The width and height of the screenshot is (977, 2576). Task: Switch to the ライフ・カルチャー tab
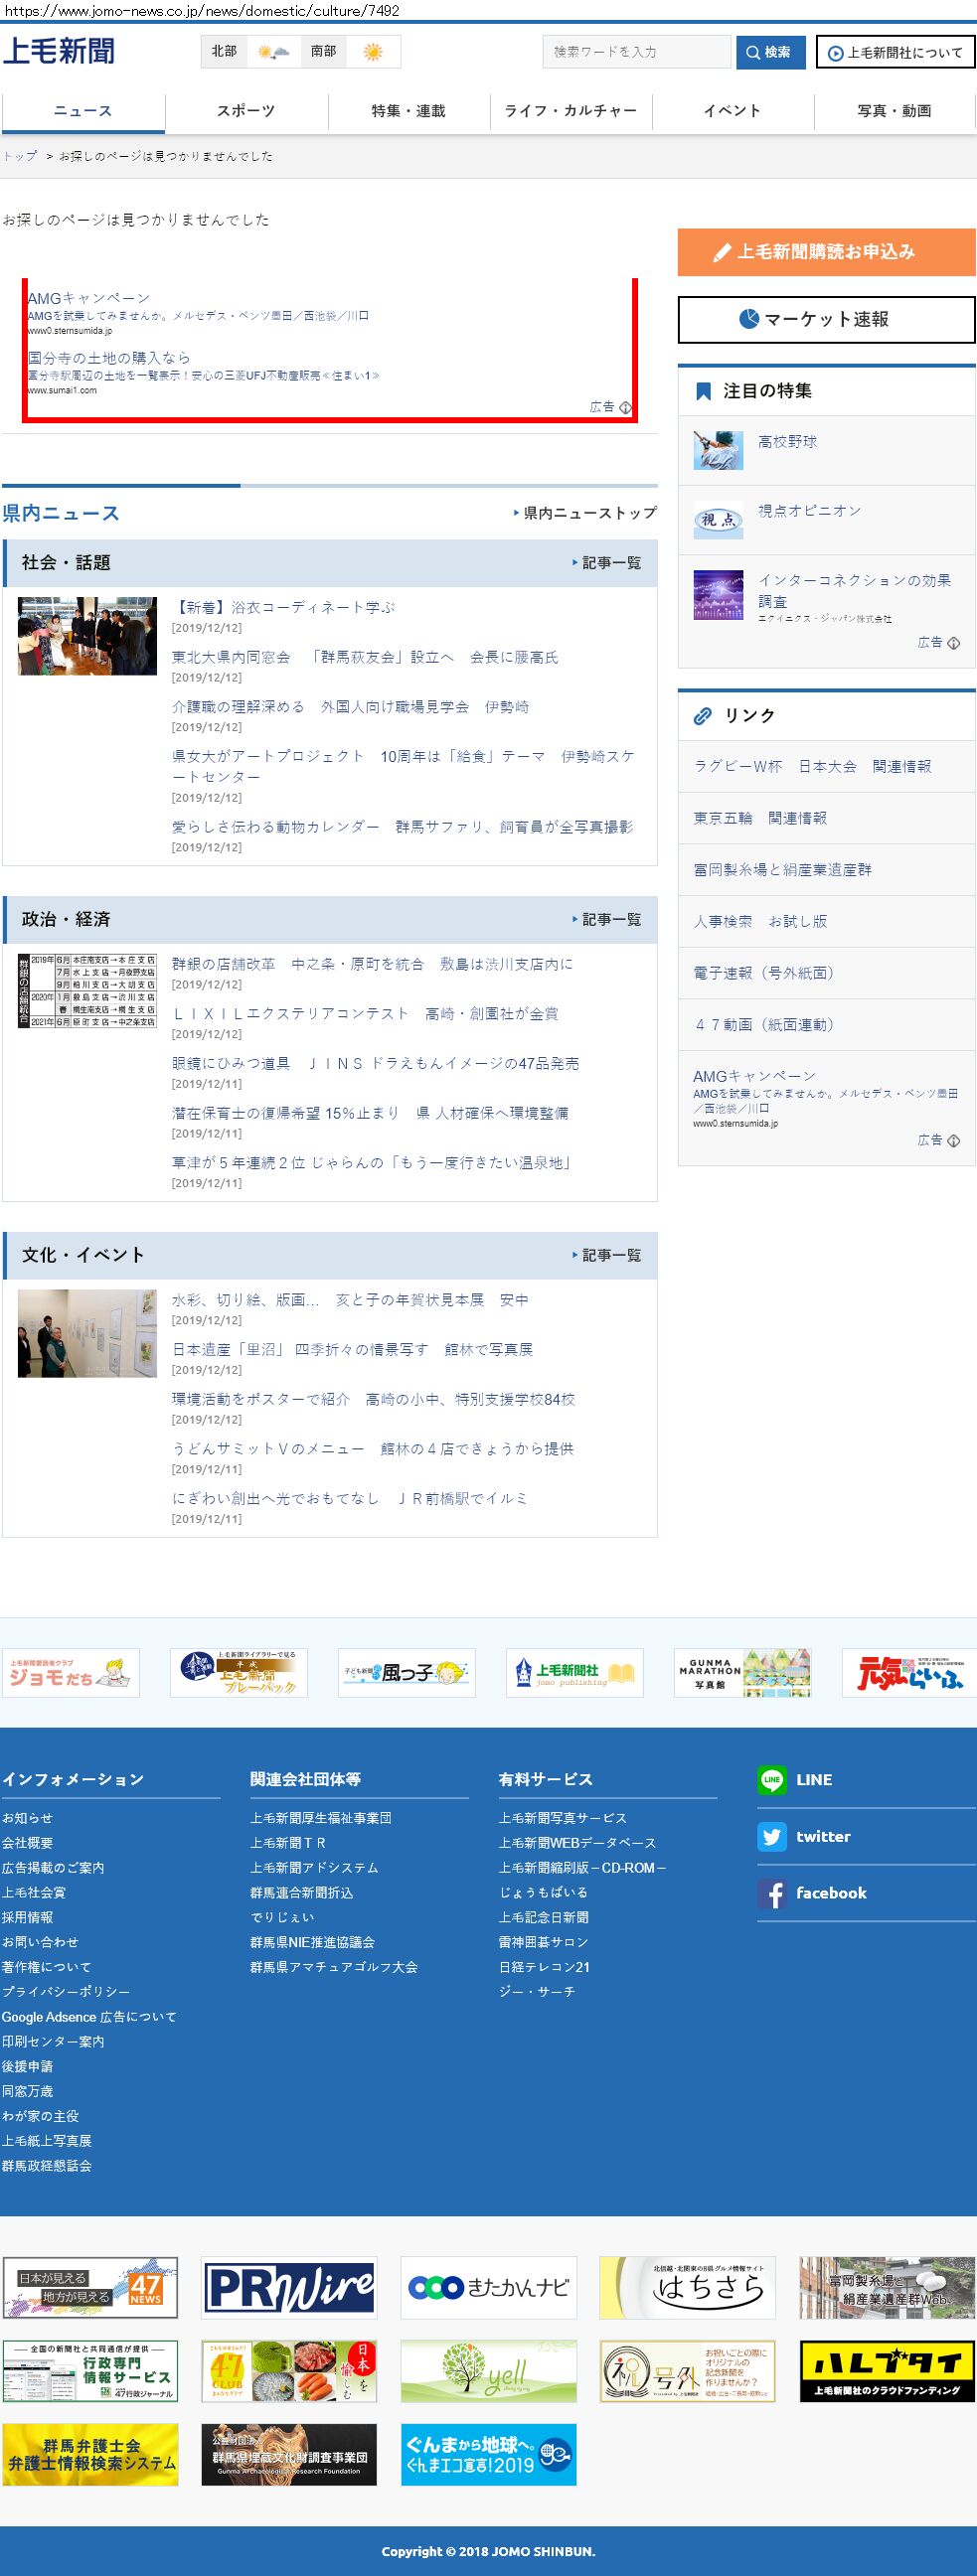[x=571, y=111]
